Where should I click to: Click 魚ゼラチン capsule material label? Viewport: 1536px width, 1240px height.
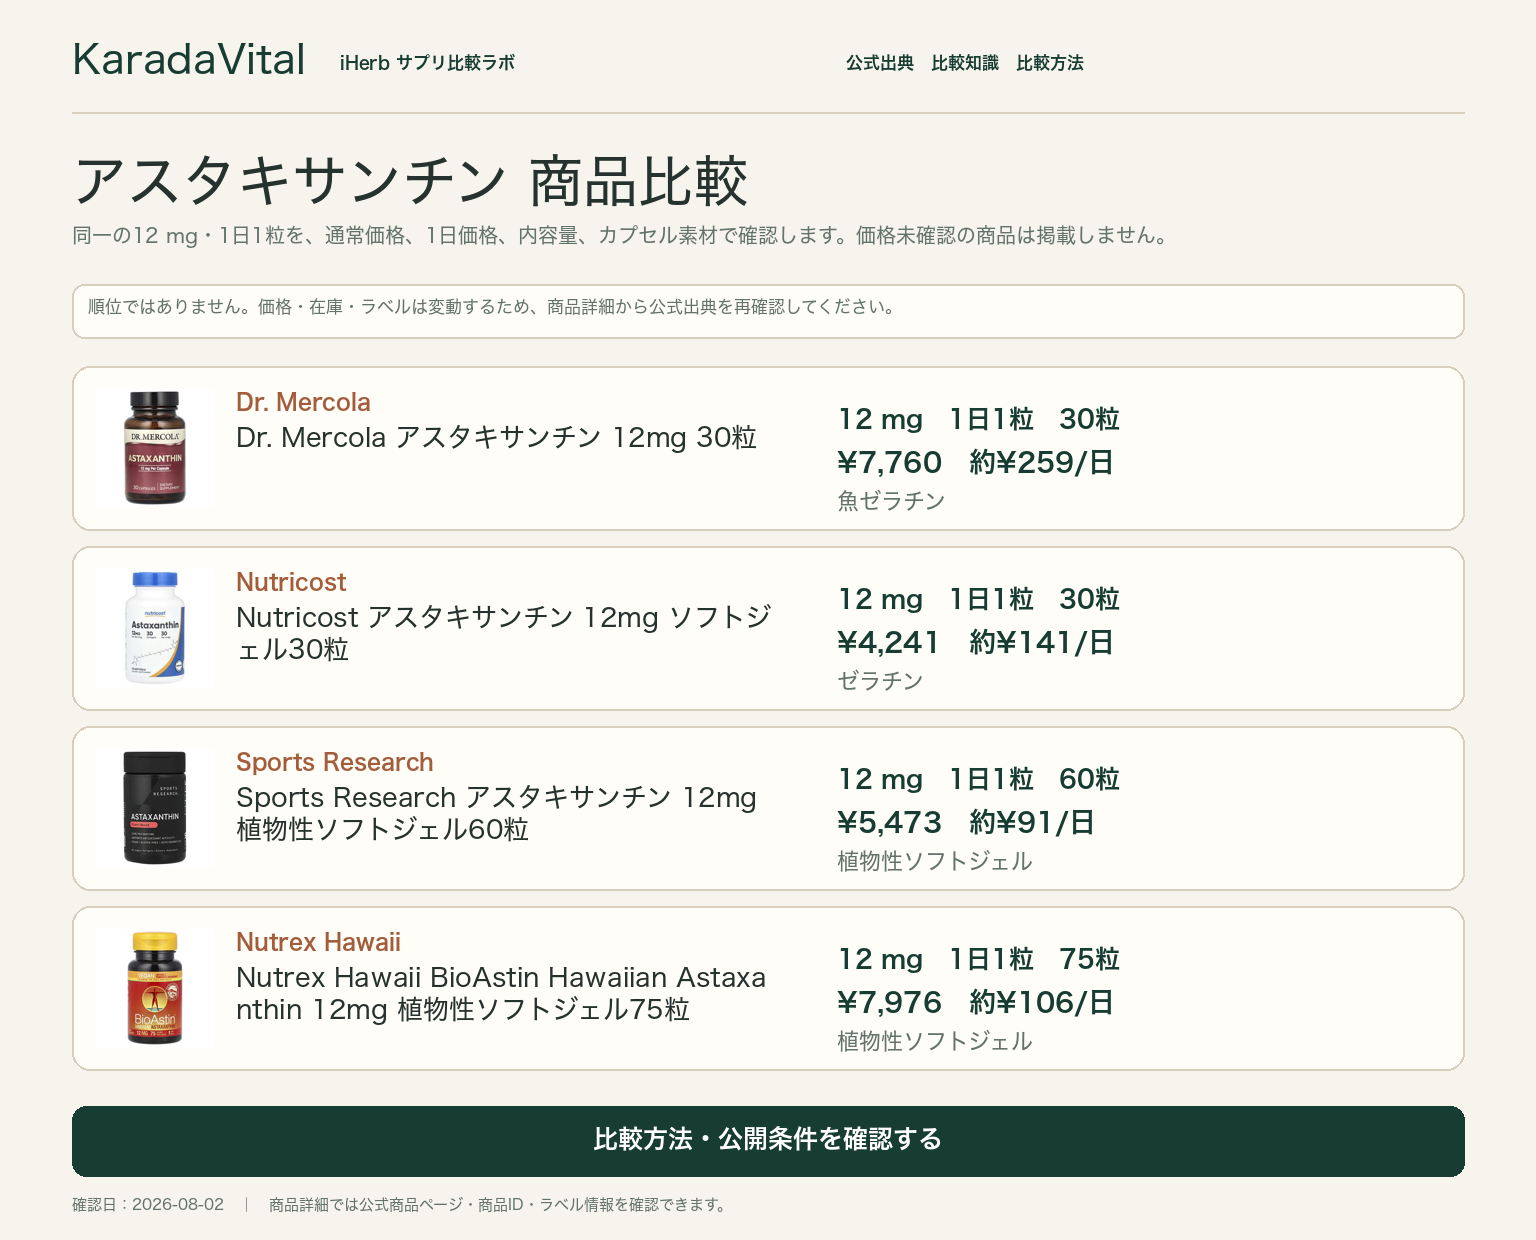point(891,500)
